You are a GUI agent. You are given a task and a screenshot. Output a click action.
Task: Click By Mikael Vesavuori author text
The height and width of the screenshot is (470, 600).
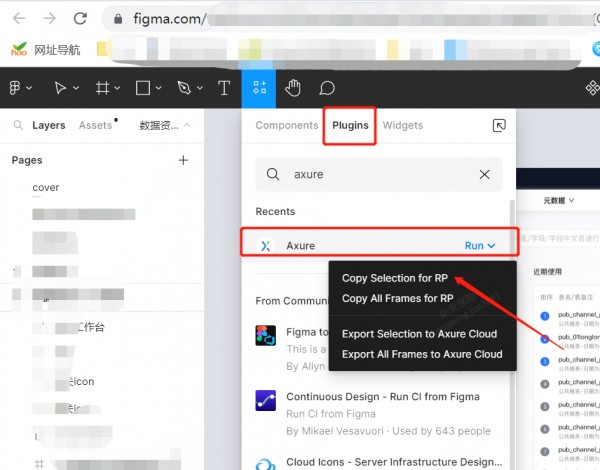pos(335,431)
